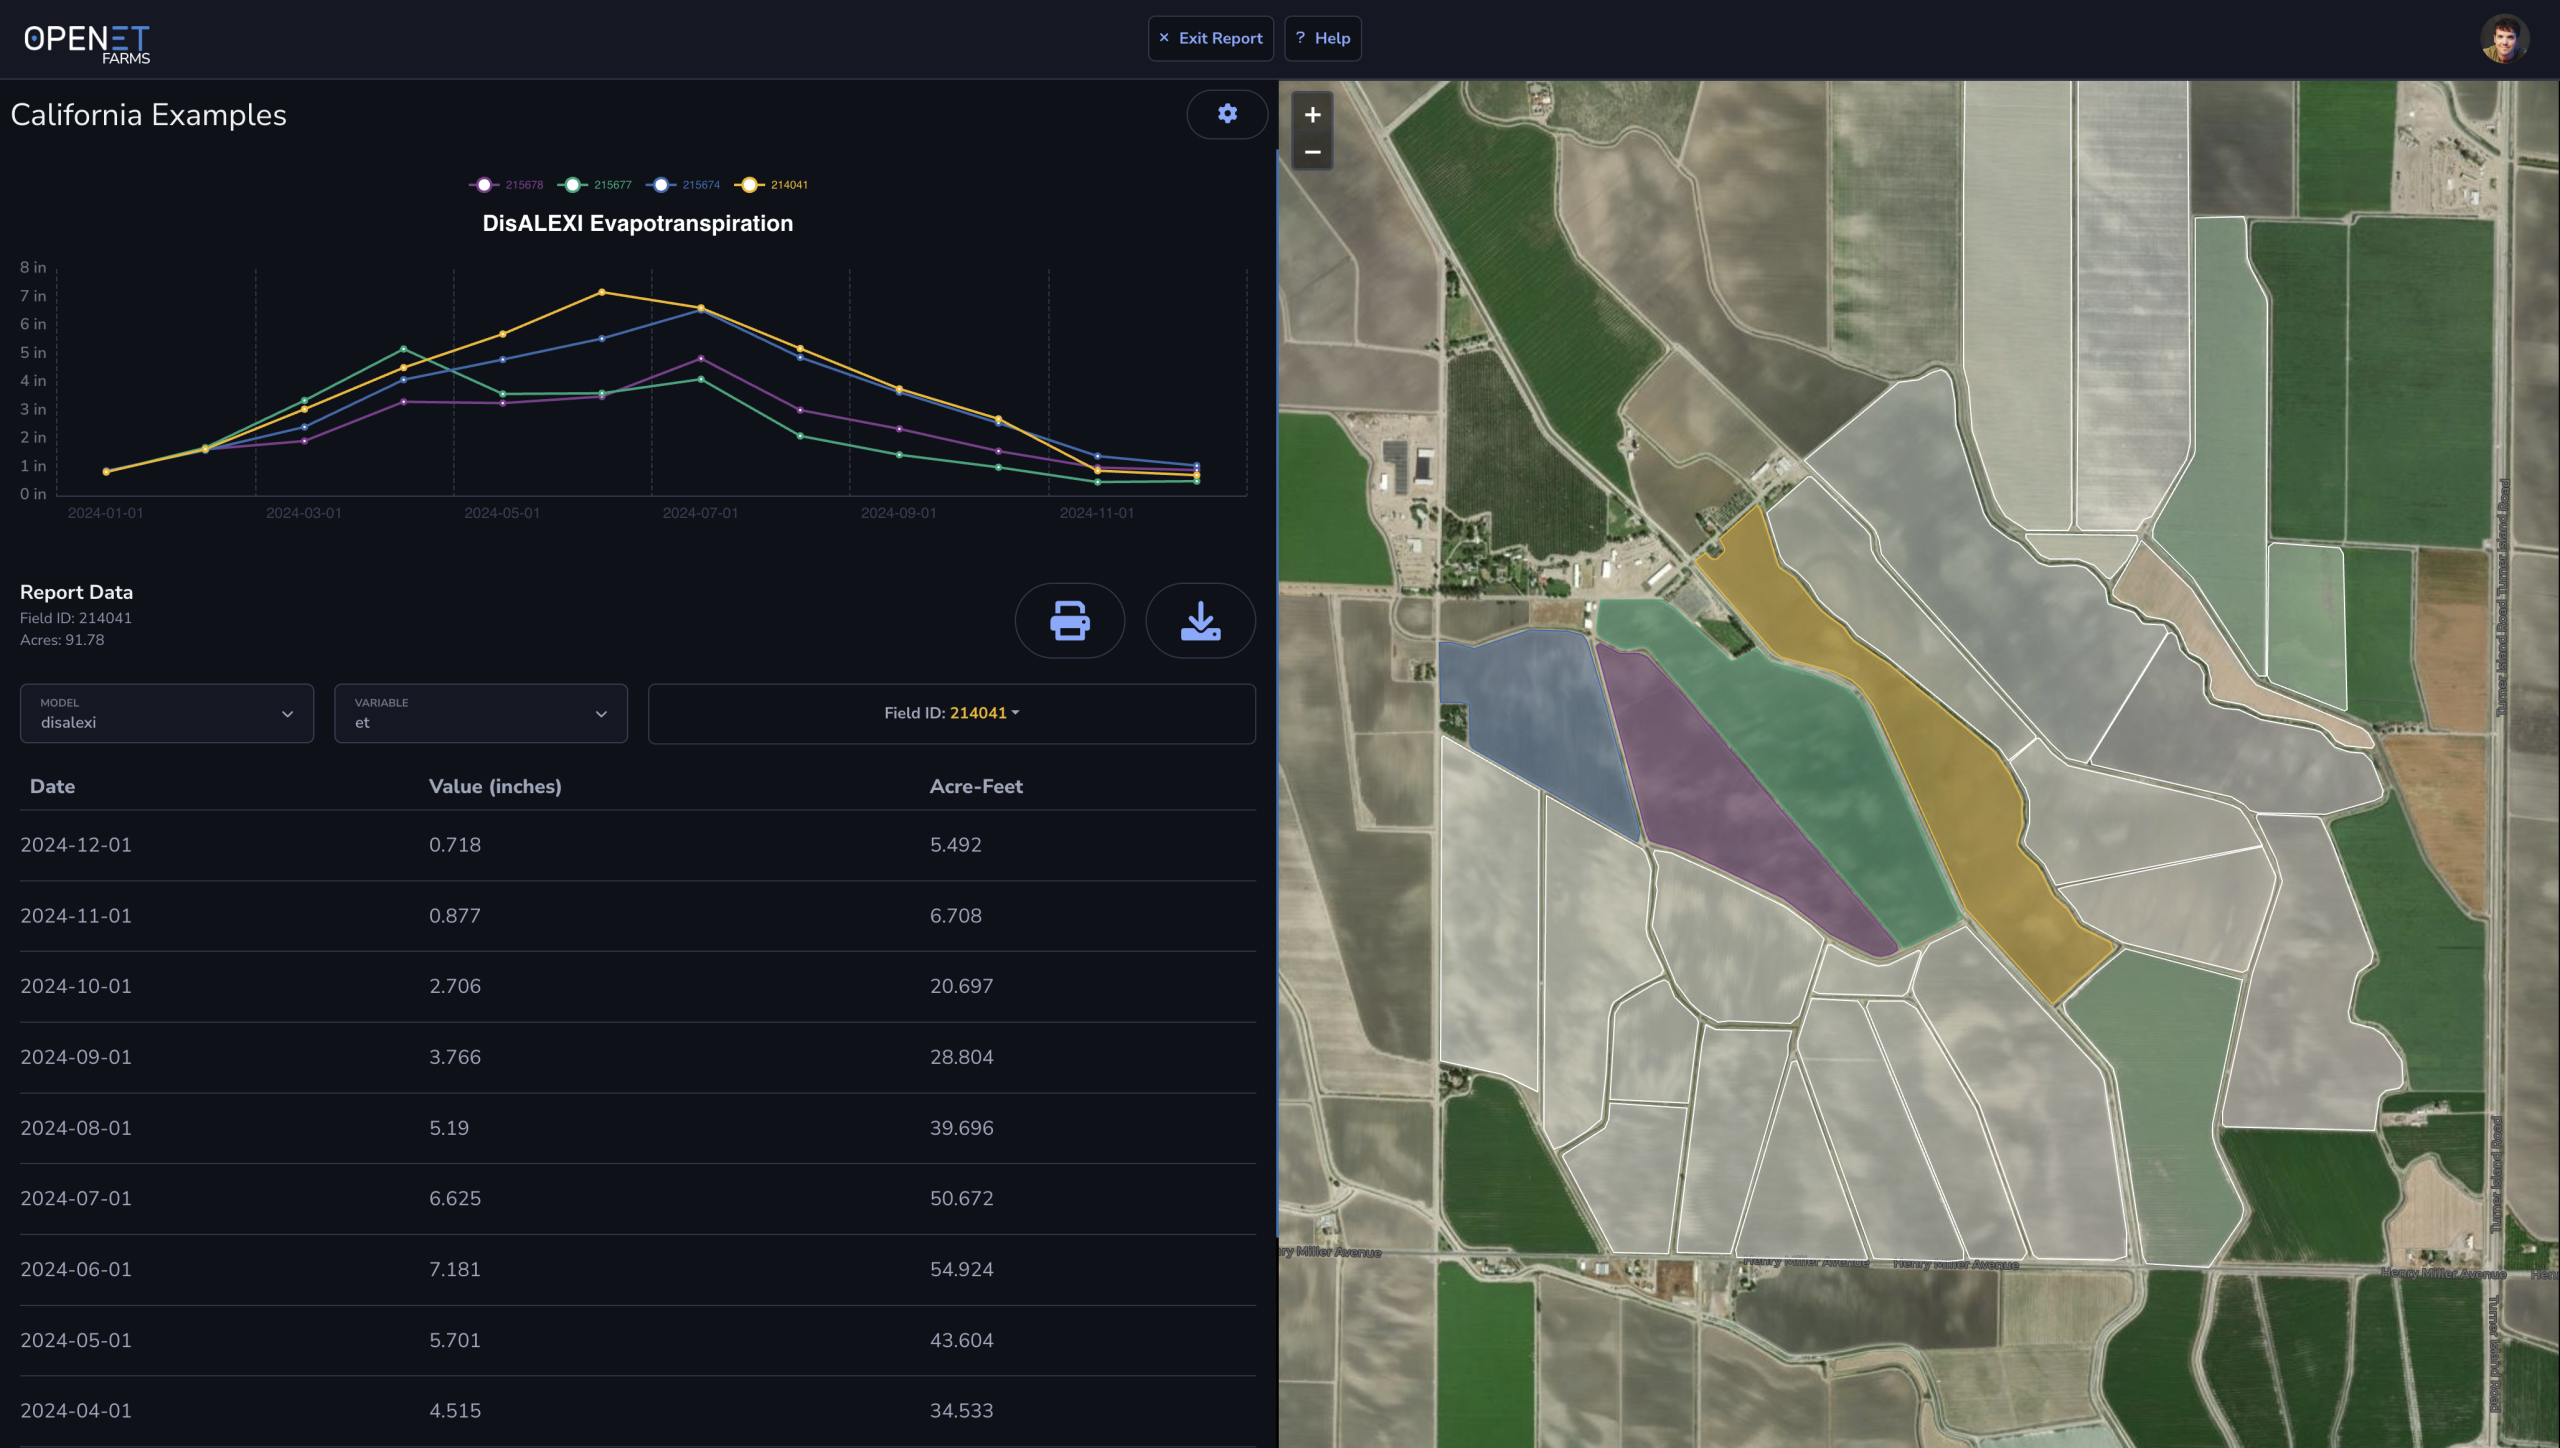Open the Model dropdown showing disalexi
Viewport: 2560px width, 1448px height.
167,713
